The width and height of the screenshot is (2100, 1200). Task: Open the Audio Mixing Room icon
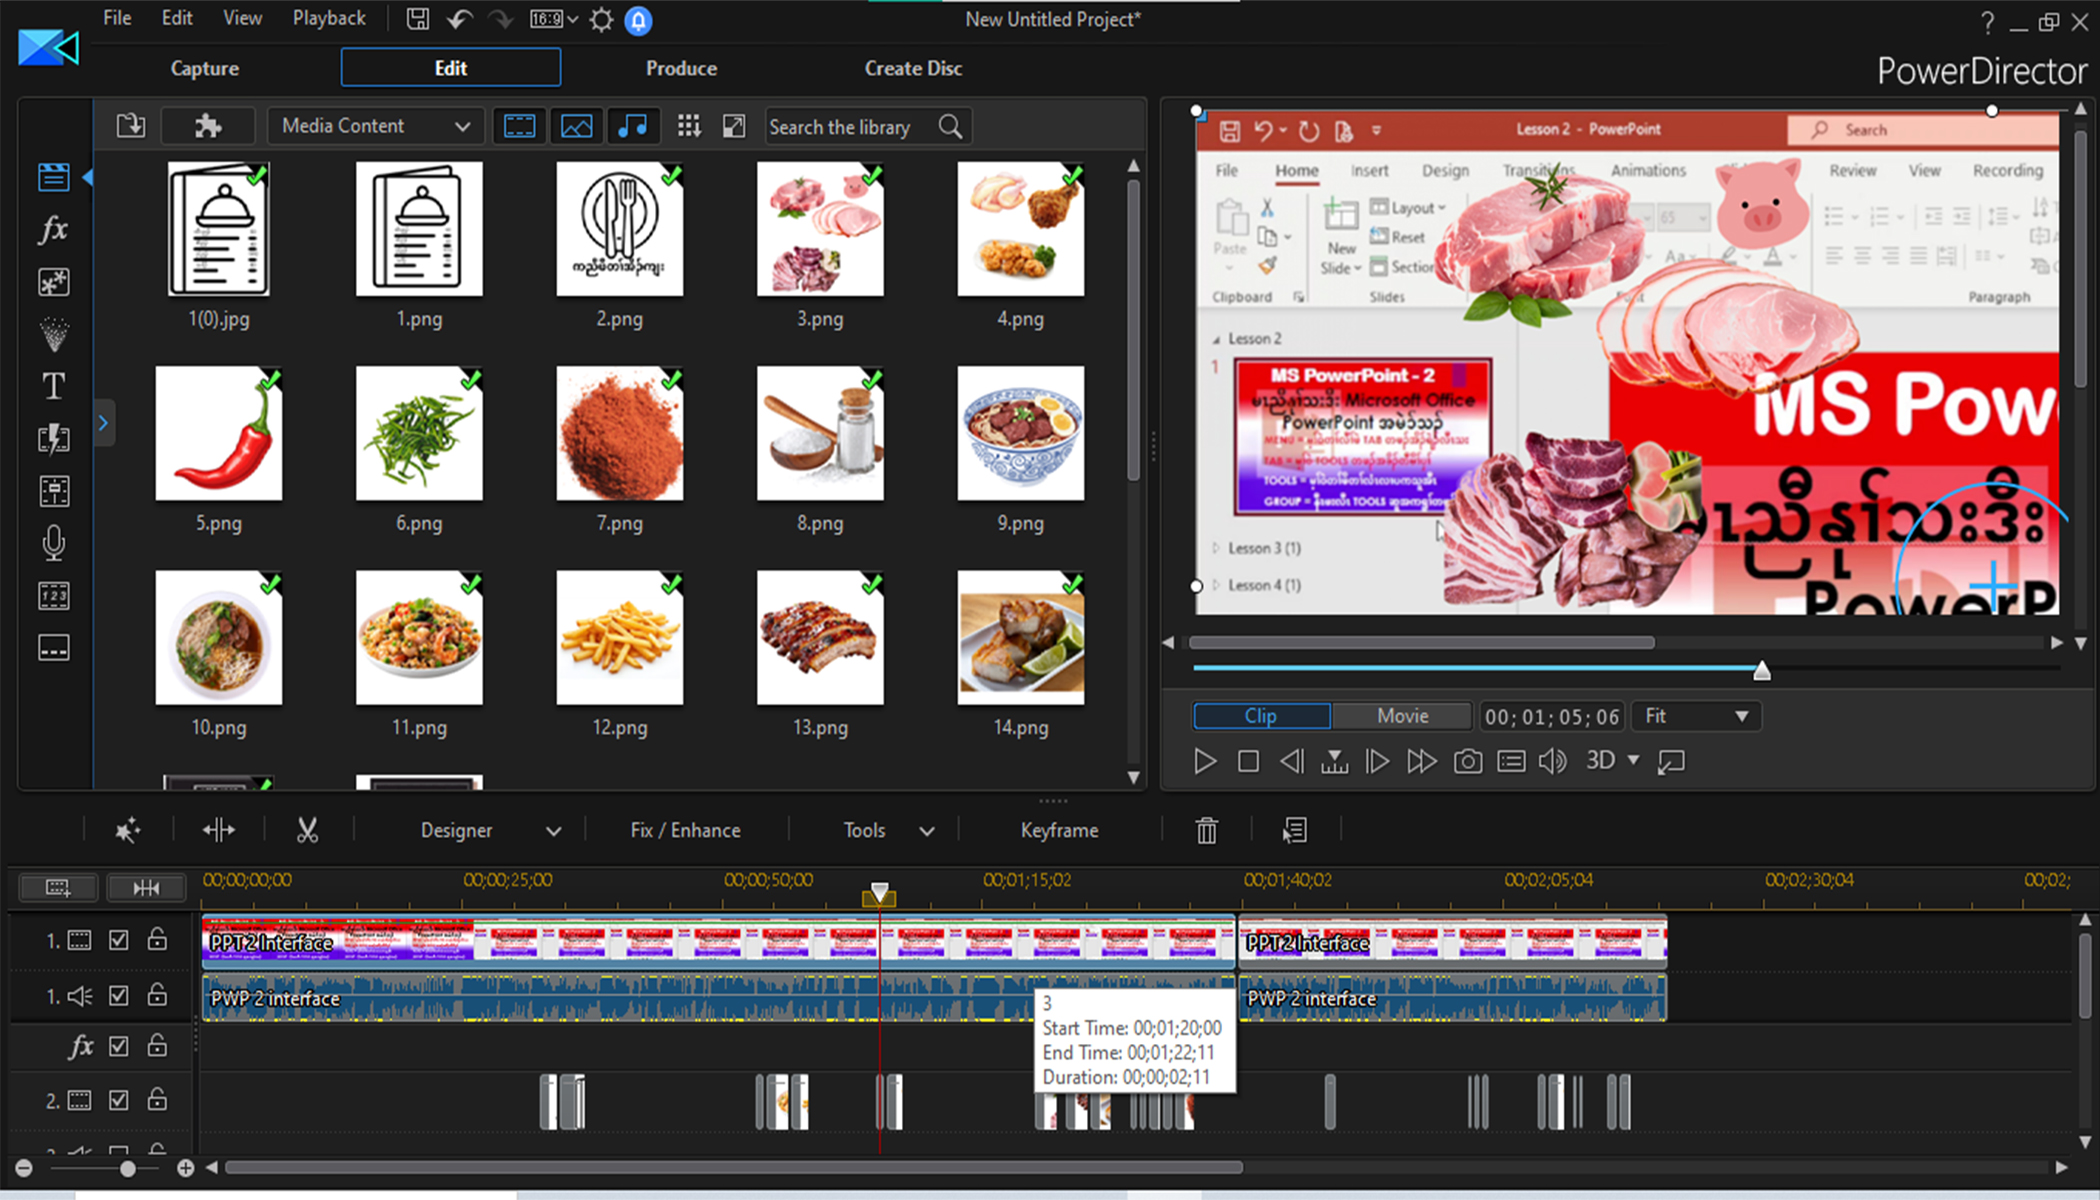[54, 491]
